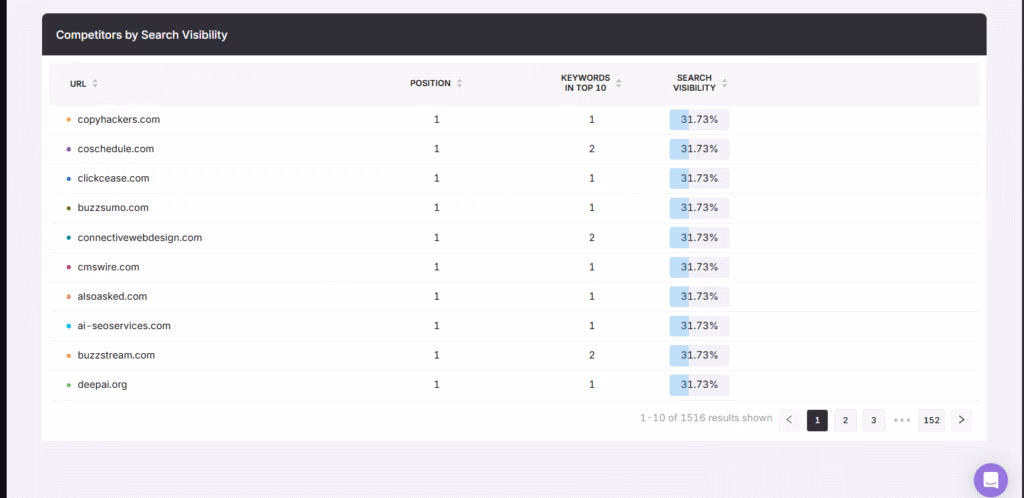
Task: Sort table by URL column arrows
Action: (95, 84)
